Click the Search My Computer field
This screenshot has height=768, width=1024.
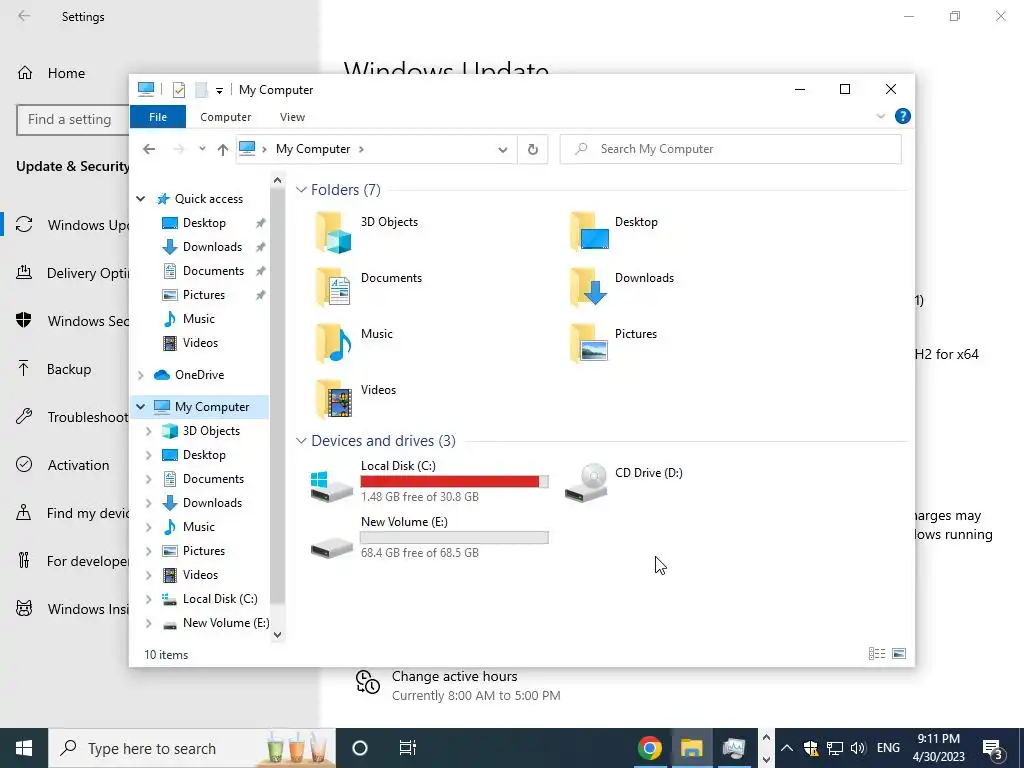pyautogui.click(x=730, y=149)
